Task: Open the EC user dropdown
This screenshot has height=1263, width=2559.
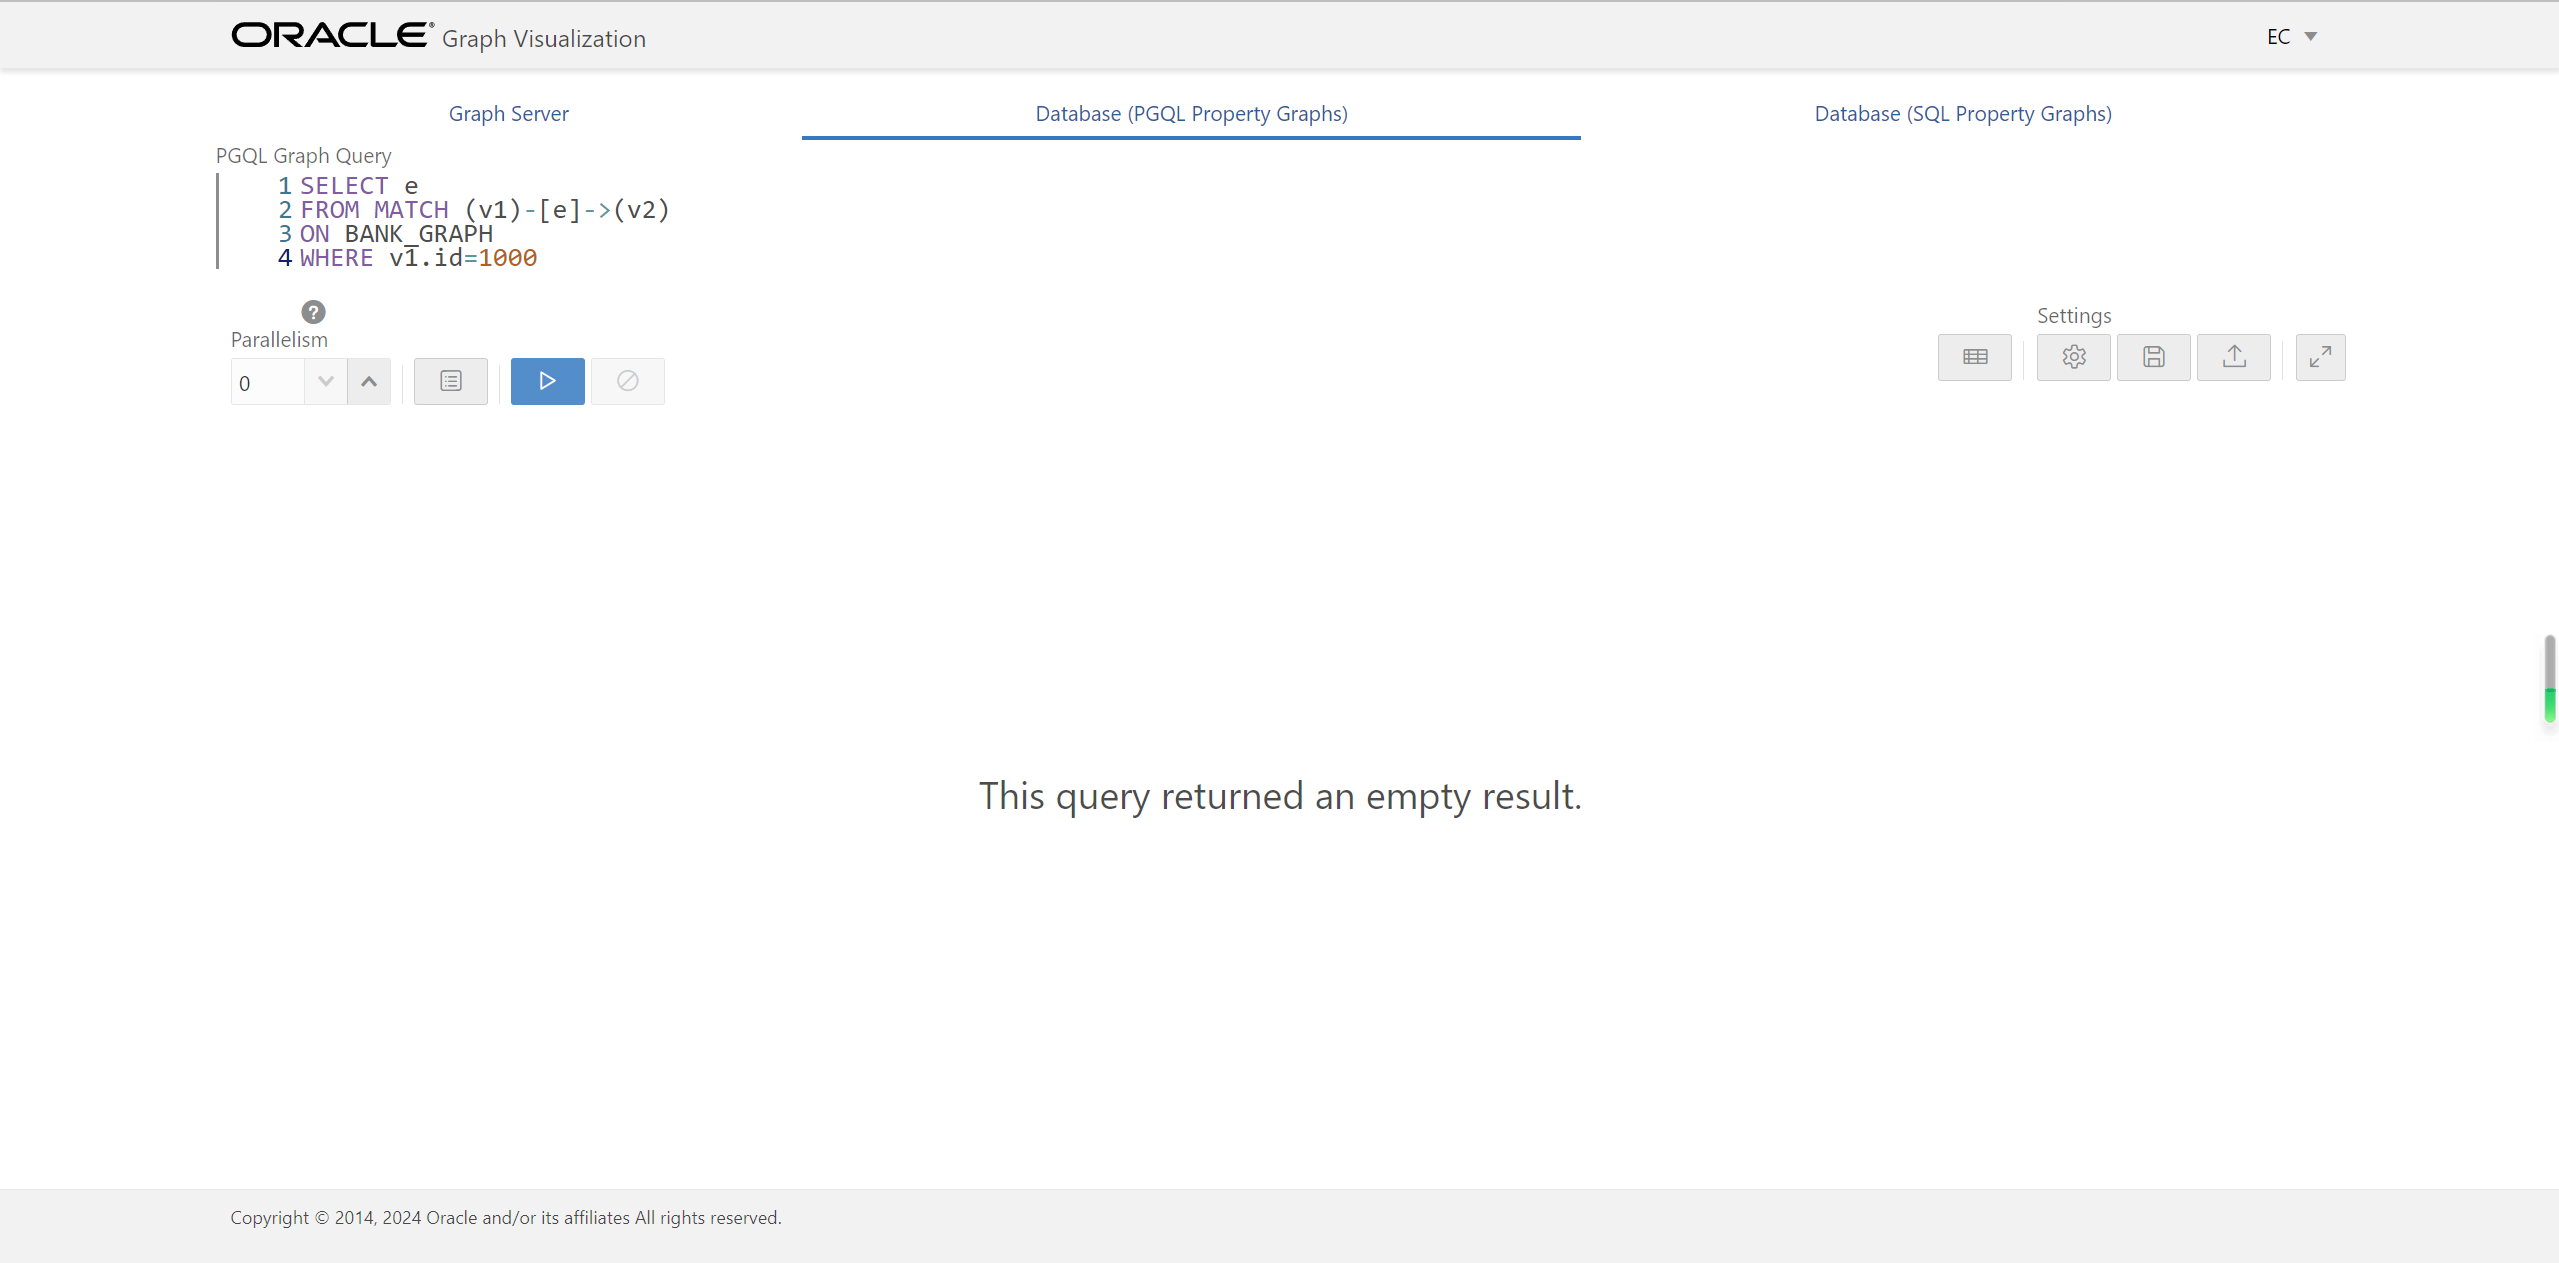Action: [x=2291, y=37]
